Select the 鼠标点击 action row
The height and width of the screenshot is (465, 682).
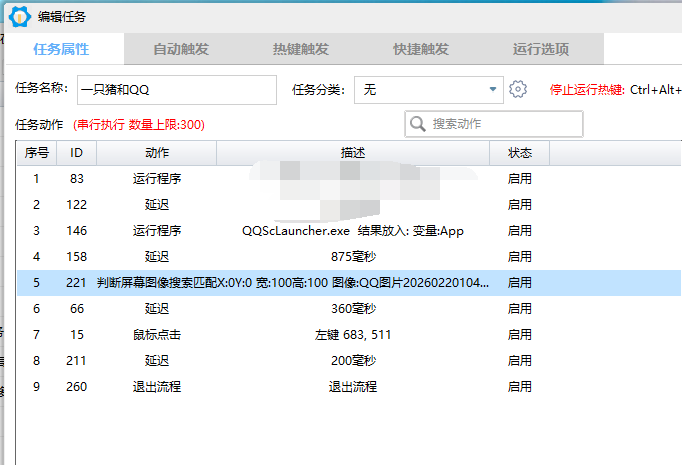coord(157,335)
